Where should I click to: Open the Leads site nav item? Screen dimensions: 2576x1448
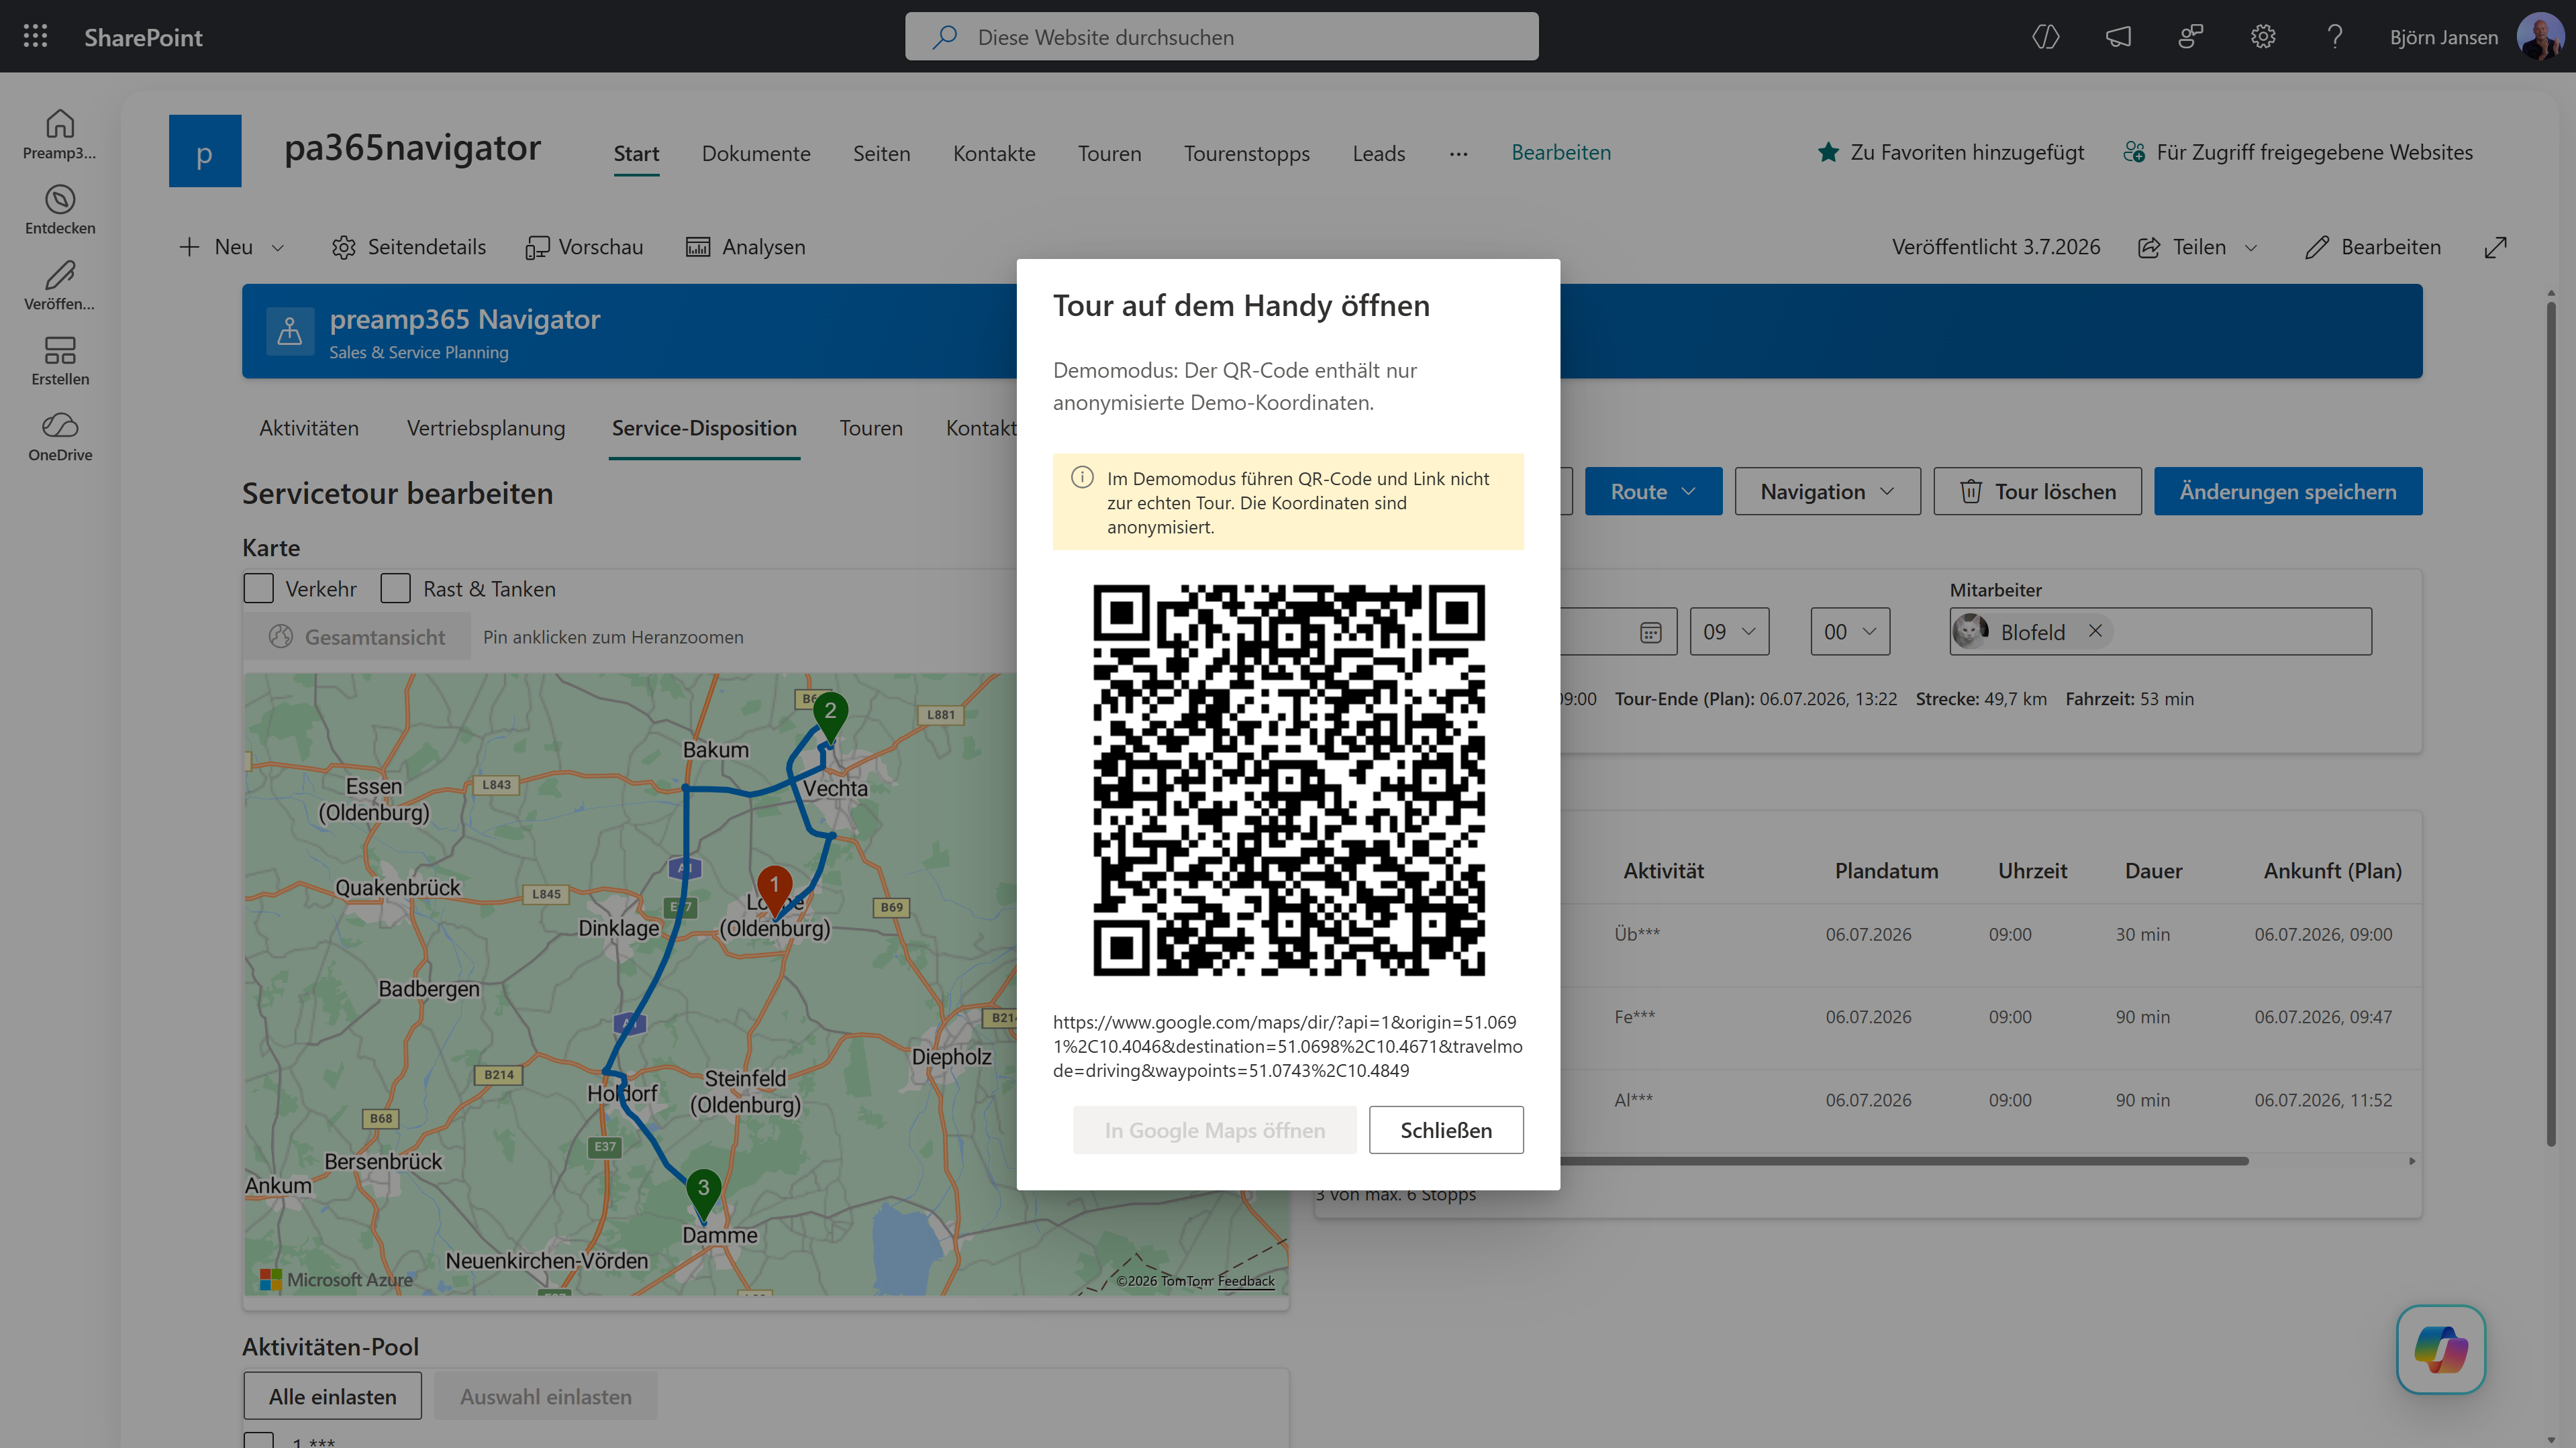point(1379,153)
